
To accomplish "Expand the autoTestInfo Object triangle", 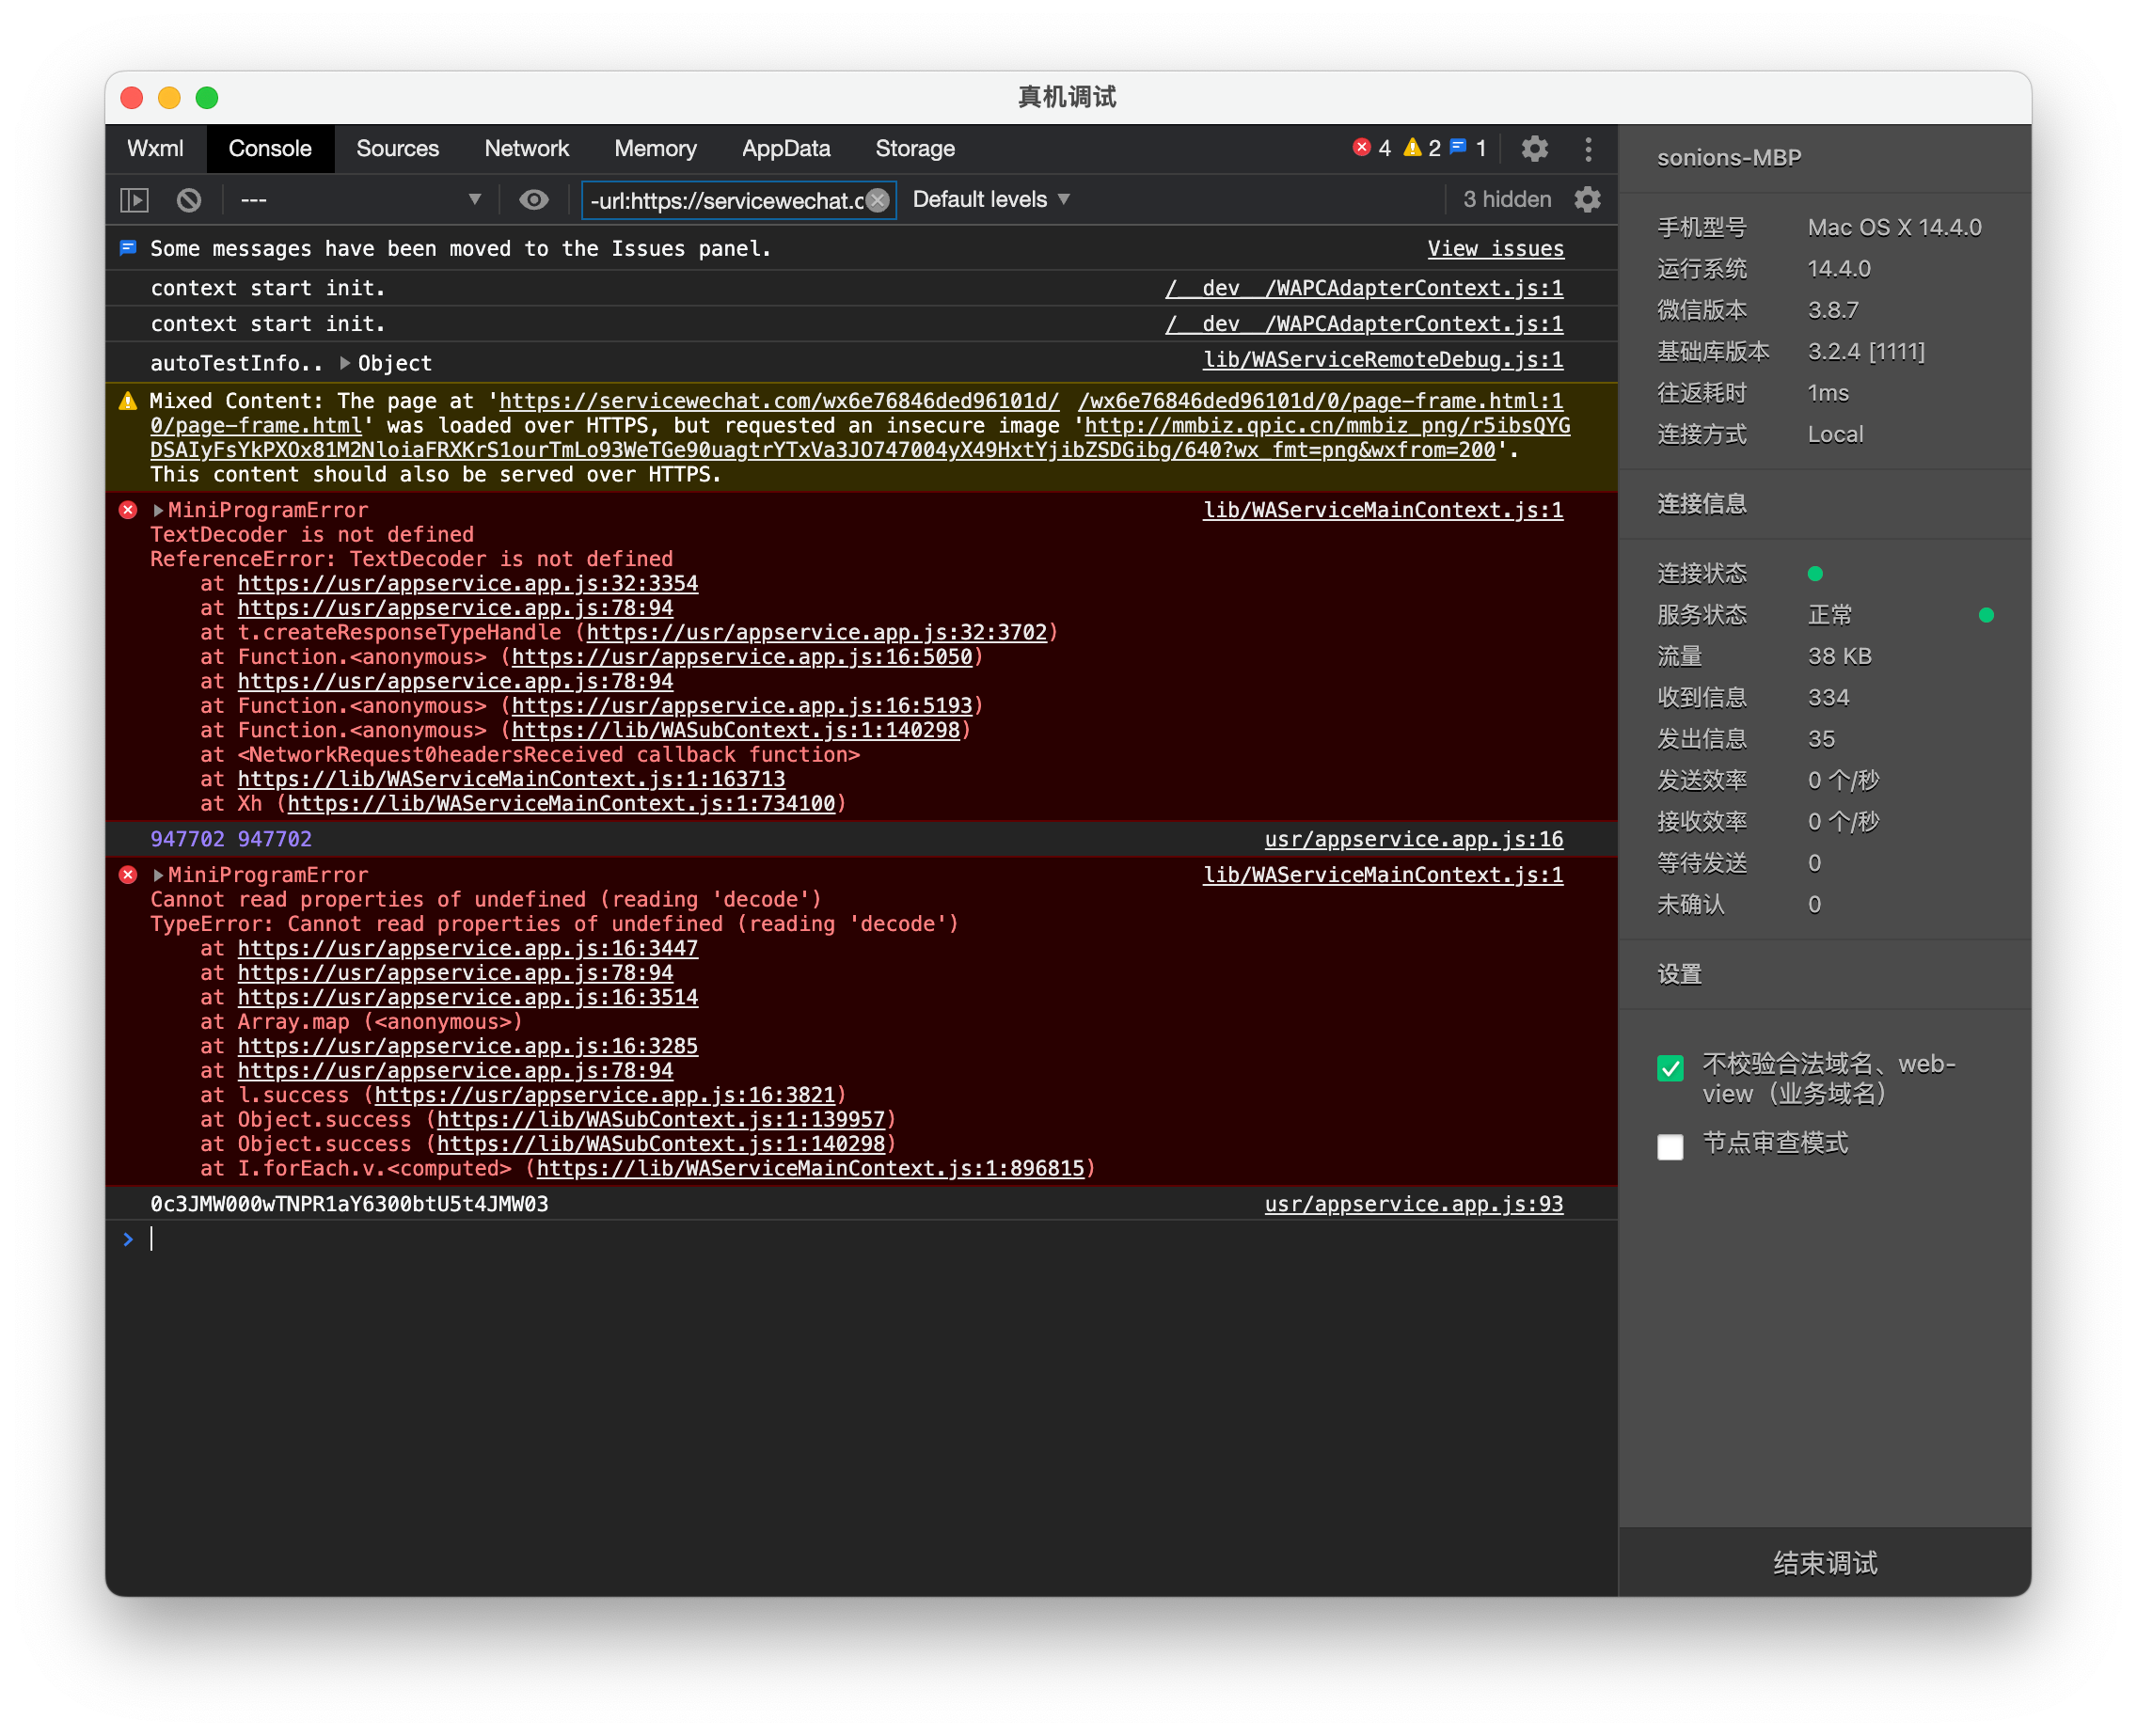I will [x=345, y=363].
